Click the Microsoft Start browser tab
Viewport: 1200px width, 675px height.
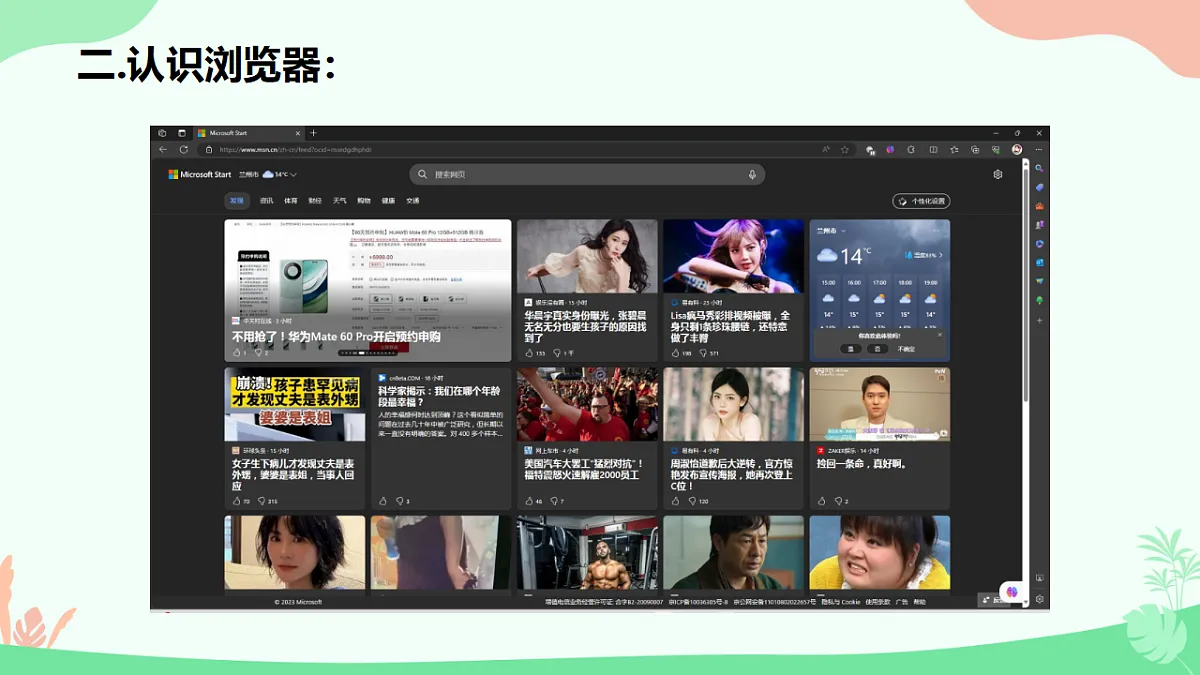coord(248,132)
